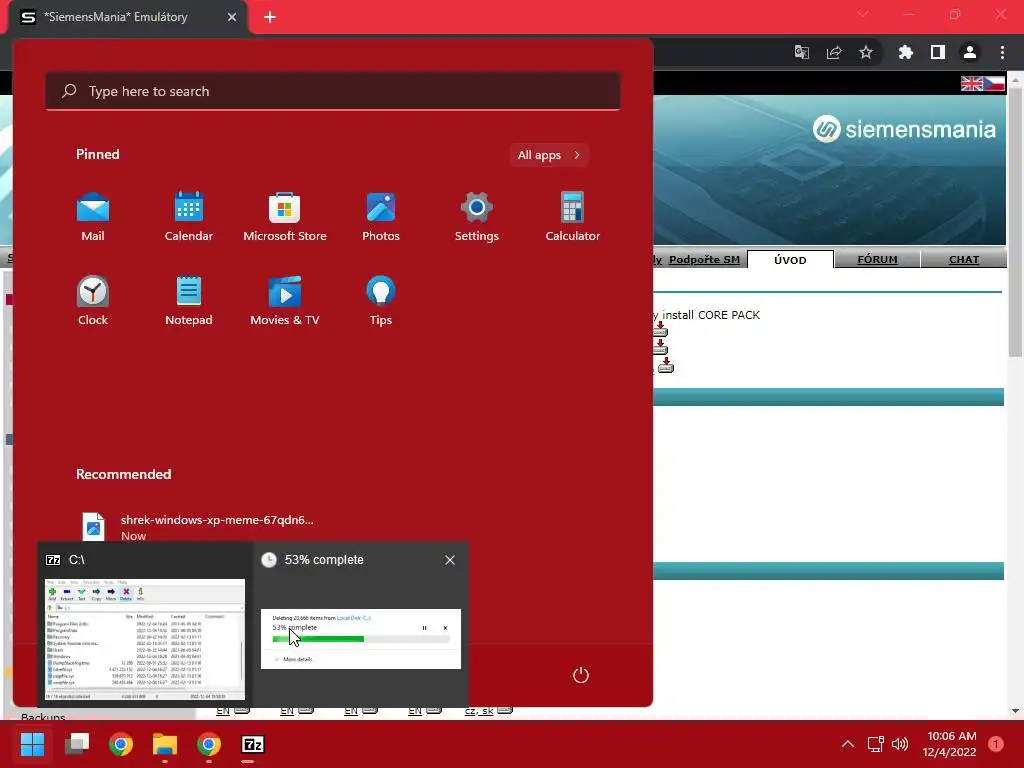Open Task View on the taskbar
Screen dimensions: 1024x768
coord(77,744)
